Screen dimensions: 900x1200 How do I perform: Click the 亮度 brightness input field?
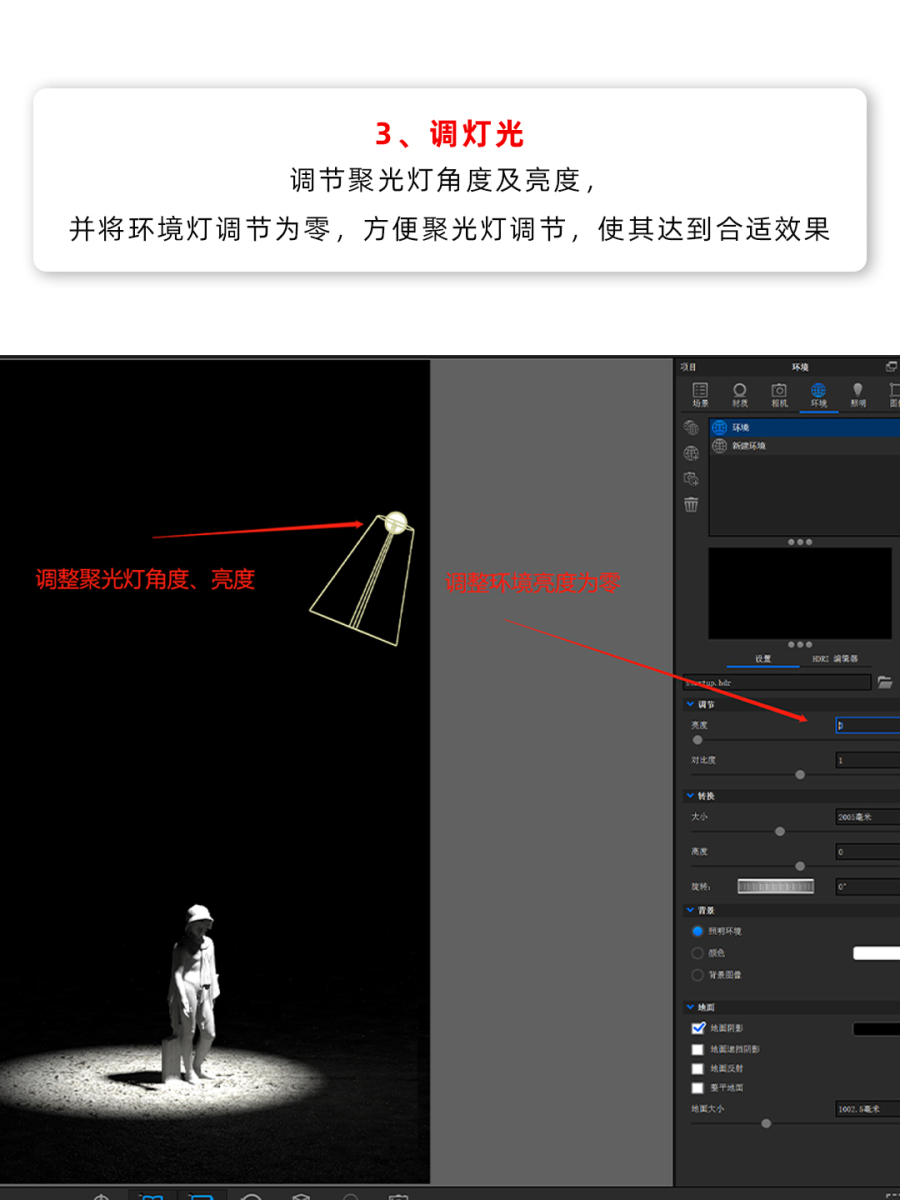coord(866,725)
